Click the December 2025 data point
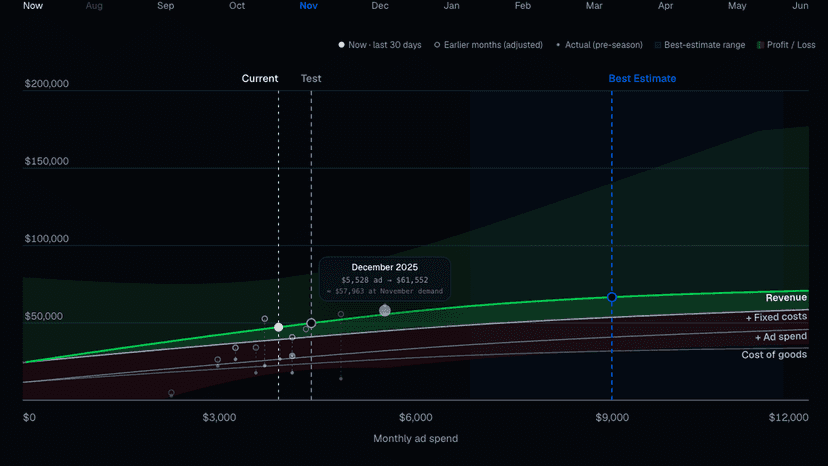The height and width of the screenshot is (466, 828). [x=385, y=311]
